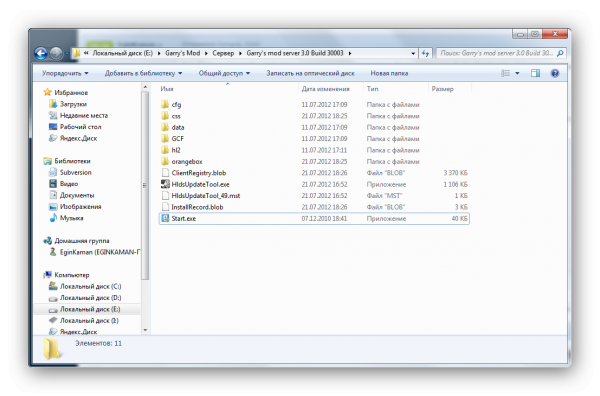Image resolution: width=600 pixels, height=396 pixels.
Task: Click the data folder icon
Action: pos(165,127)
